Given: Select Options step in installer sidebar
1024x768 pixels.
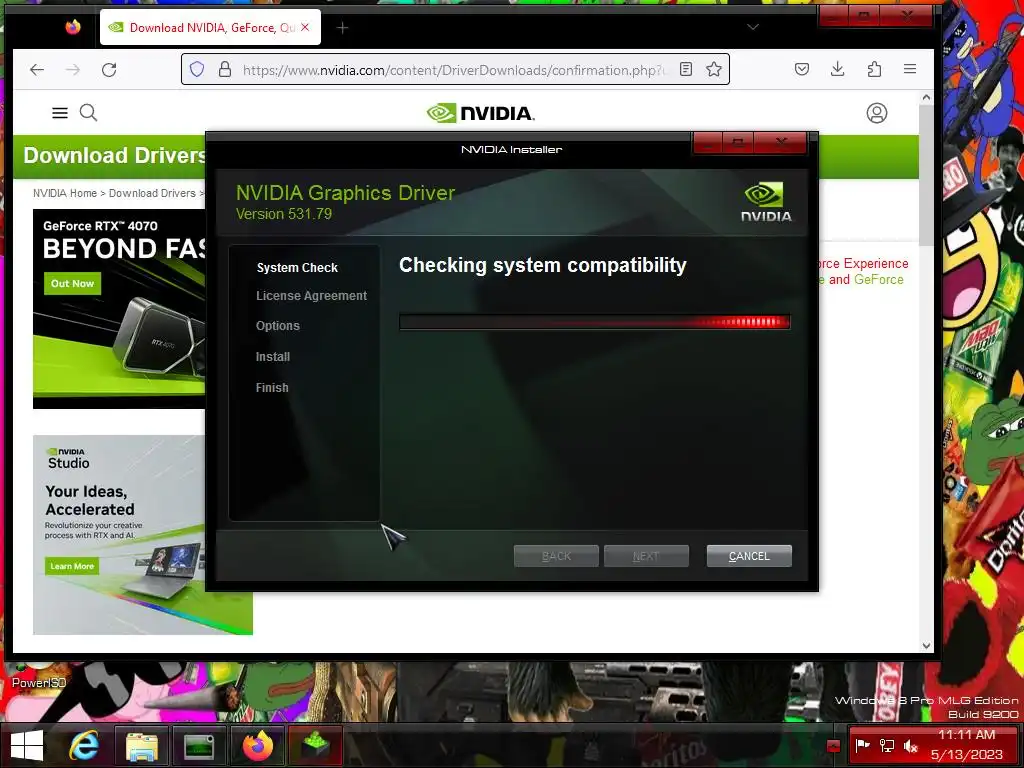Looking at the screenshot, I should click(278, 326).
